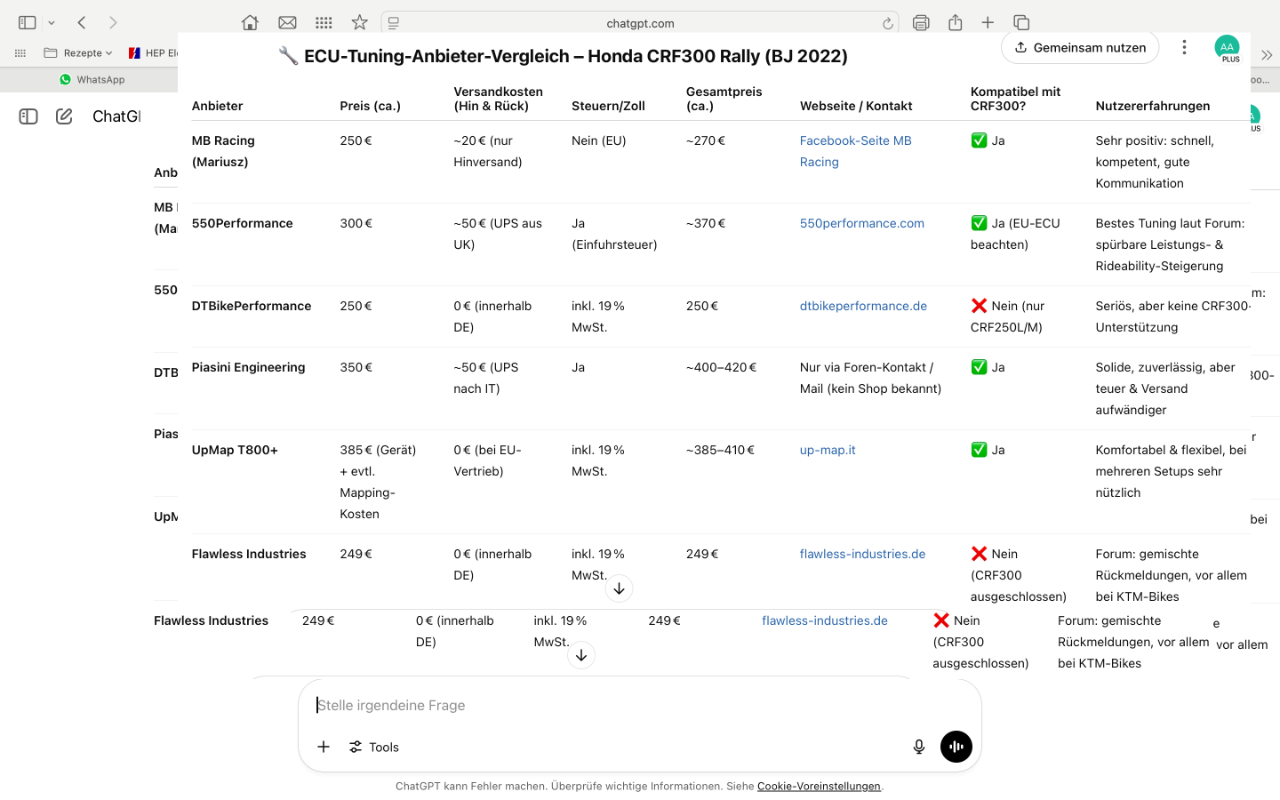This screenshot has height=800, width=1280.
Task: Open the three-dot conversation options menu
Action: pyautogui.click(x=1184, y=47)
